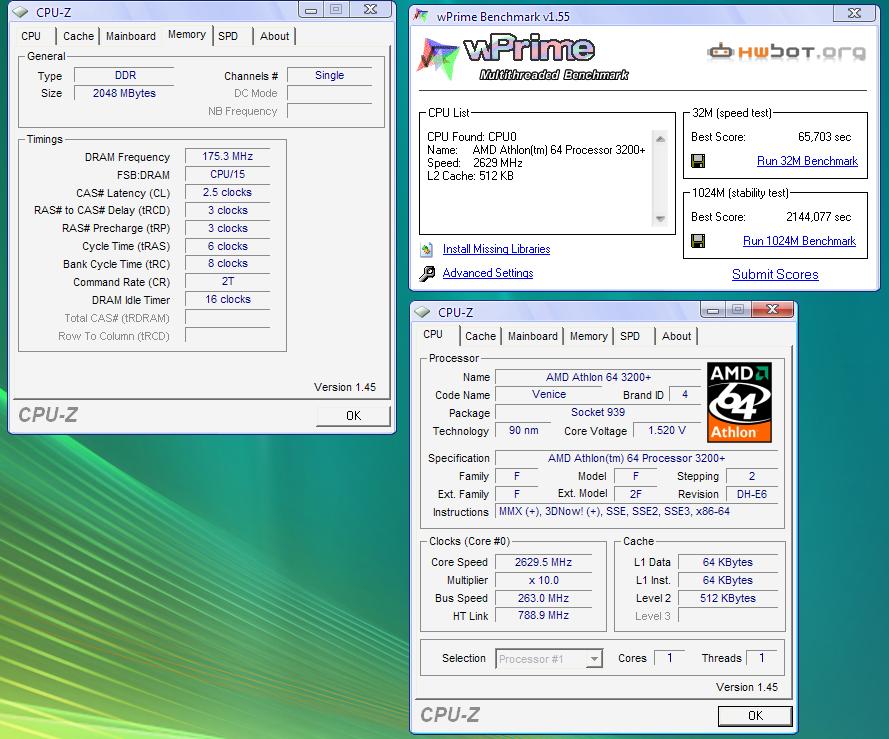Screen dimensions: 889x739
Task: Click the Level 2 cache value 512 KBytes
Action: 727,598
